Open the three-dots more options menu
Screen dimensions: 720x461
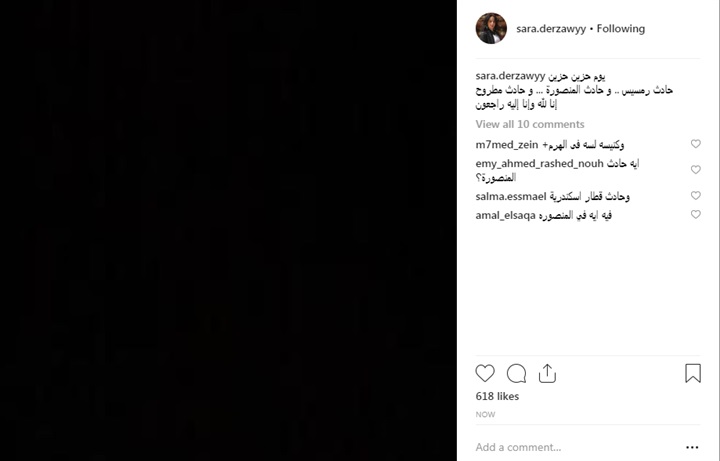[692, 447]
